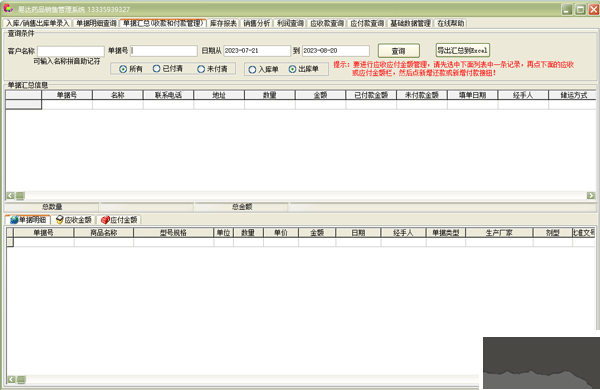Click right arrow of upper grid scrollbar

pyautogui.click(x=591, y=196)
